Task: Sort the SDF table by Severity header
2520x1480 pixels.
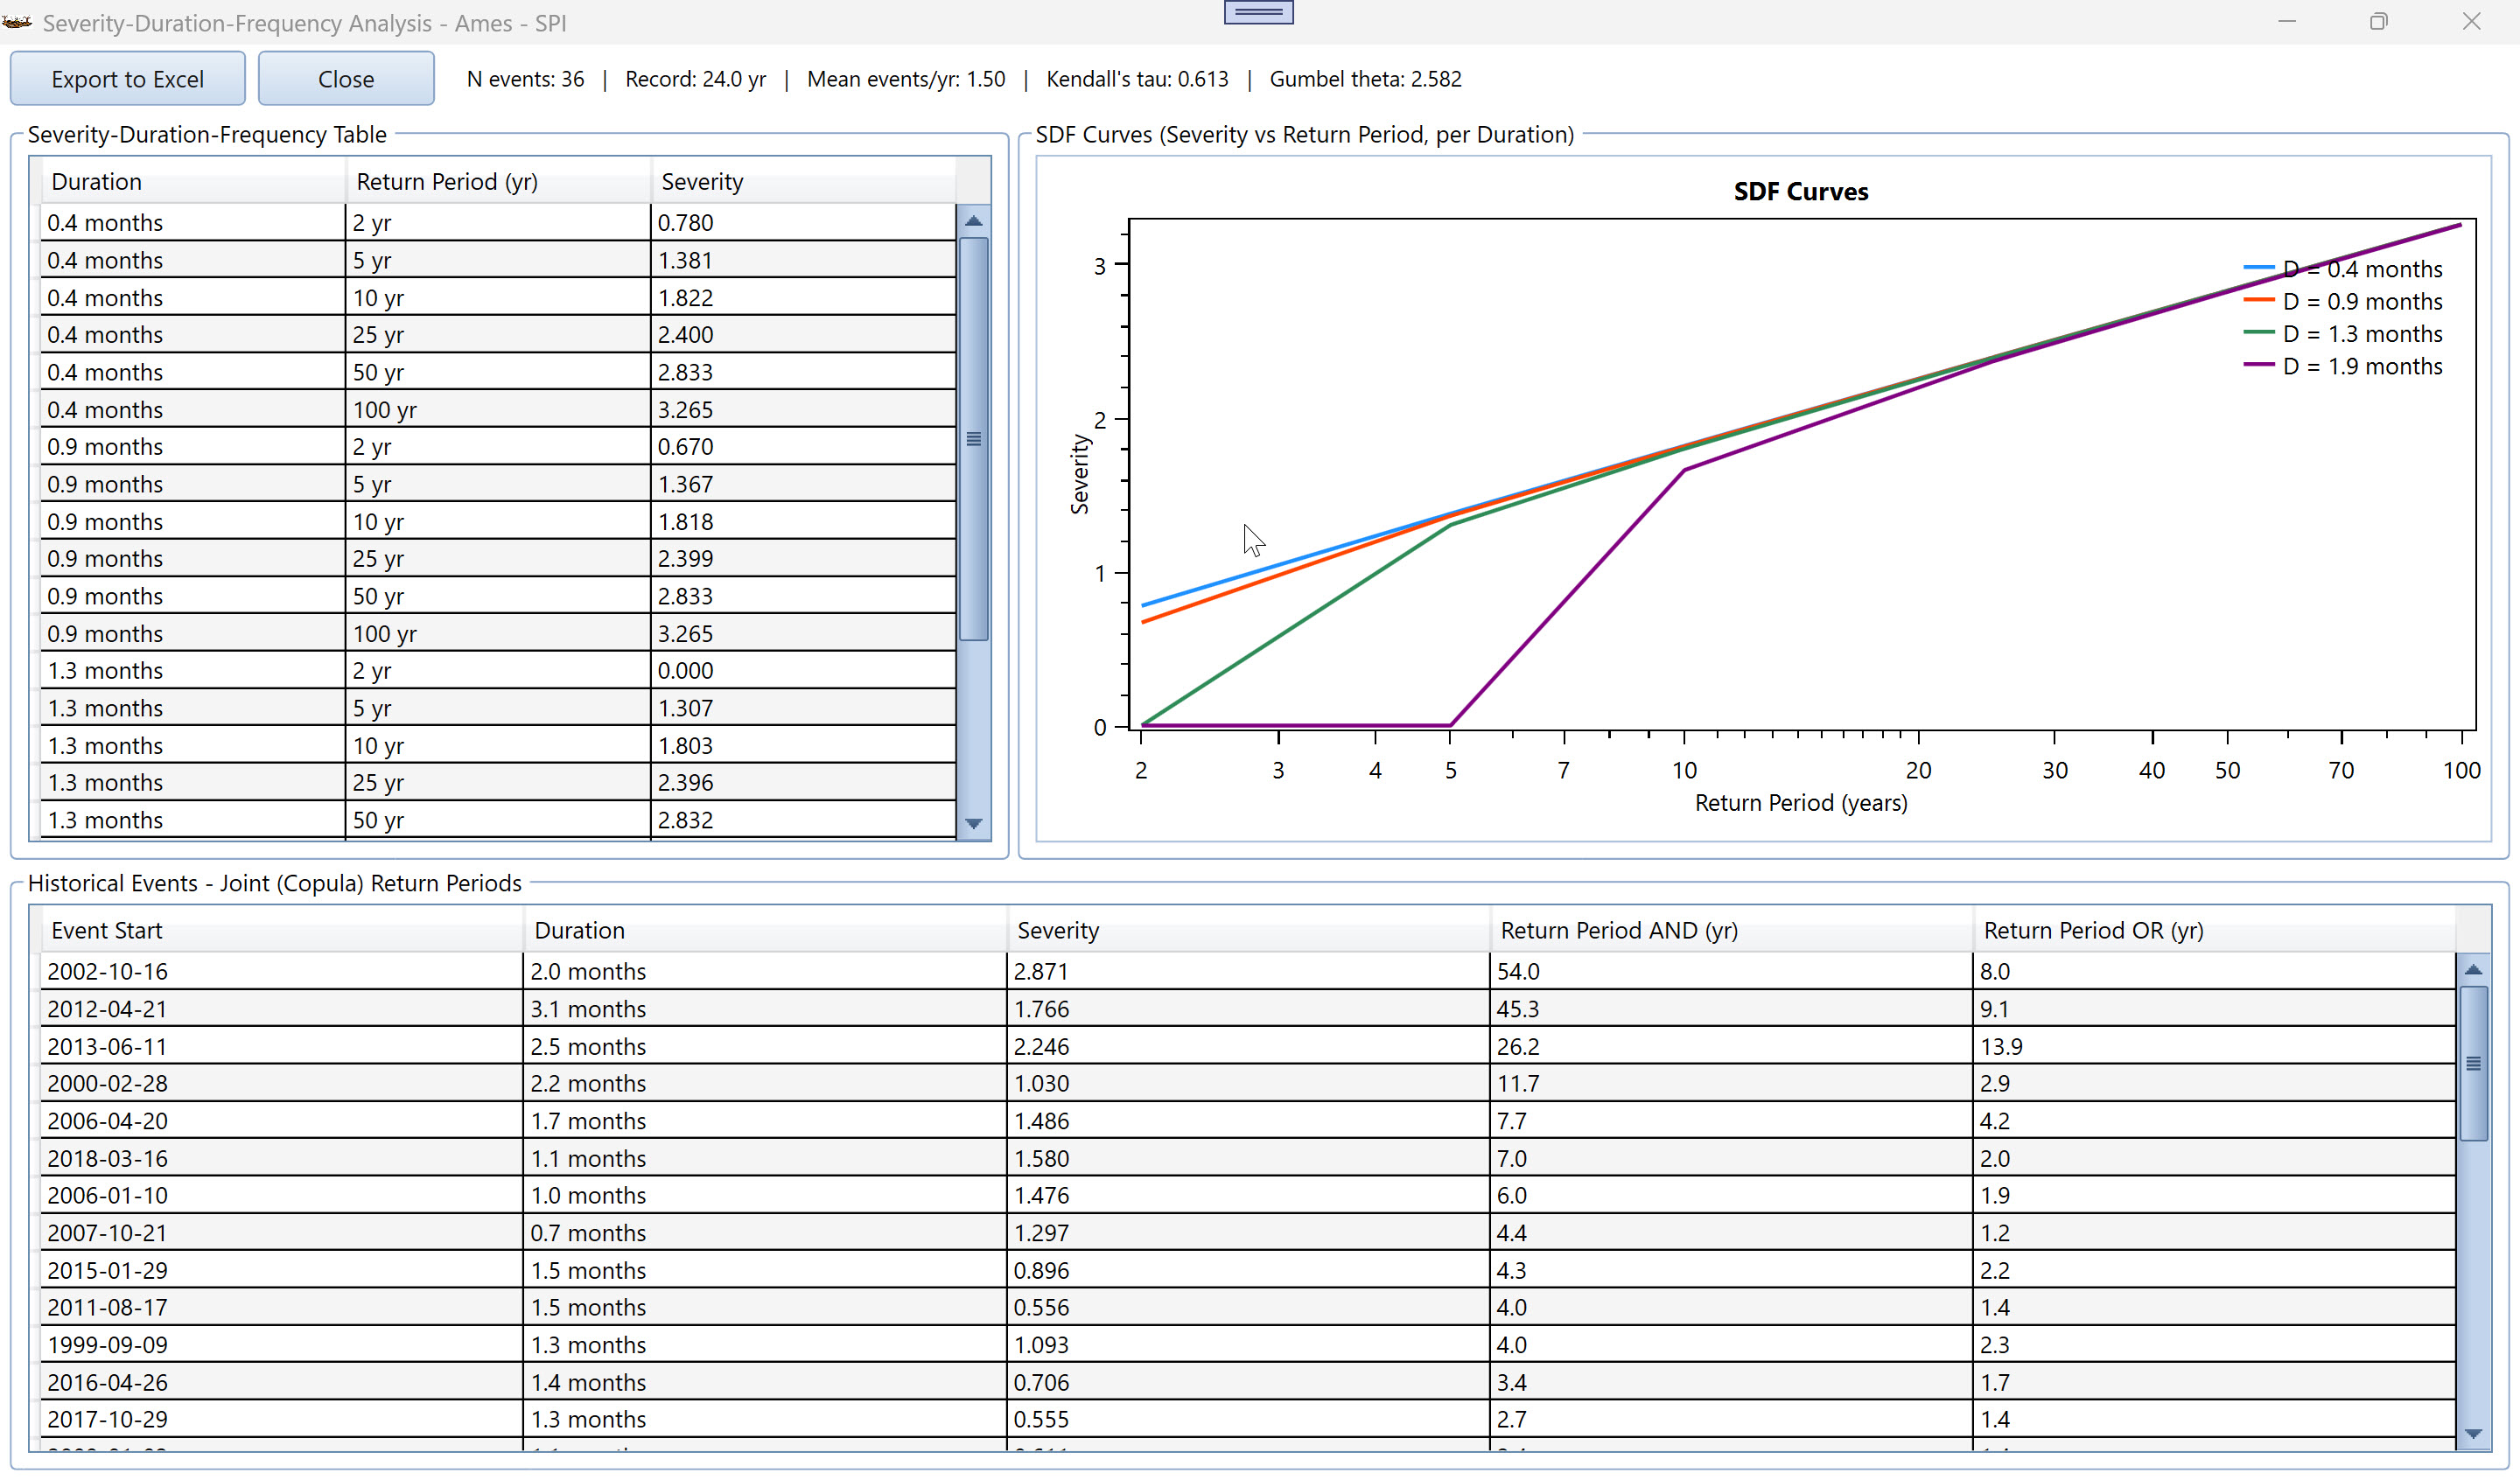Action: pyautogui.click(x=804, y=181)
